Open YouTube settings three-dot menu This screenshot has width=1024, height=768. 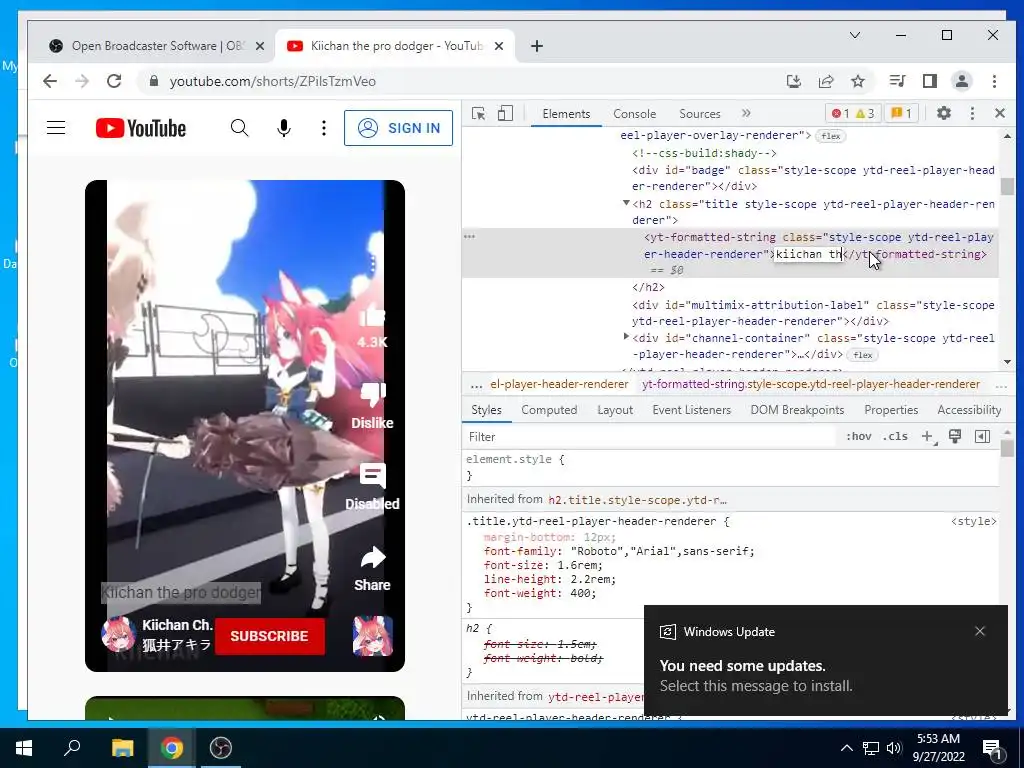[324, 128]
